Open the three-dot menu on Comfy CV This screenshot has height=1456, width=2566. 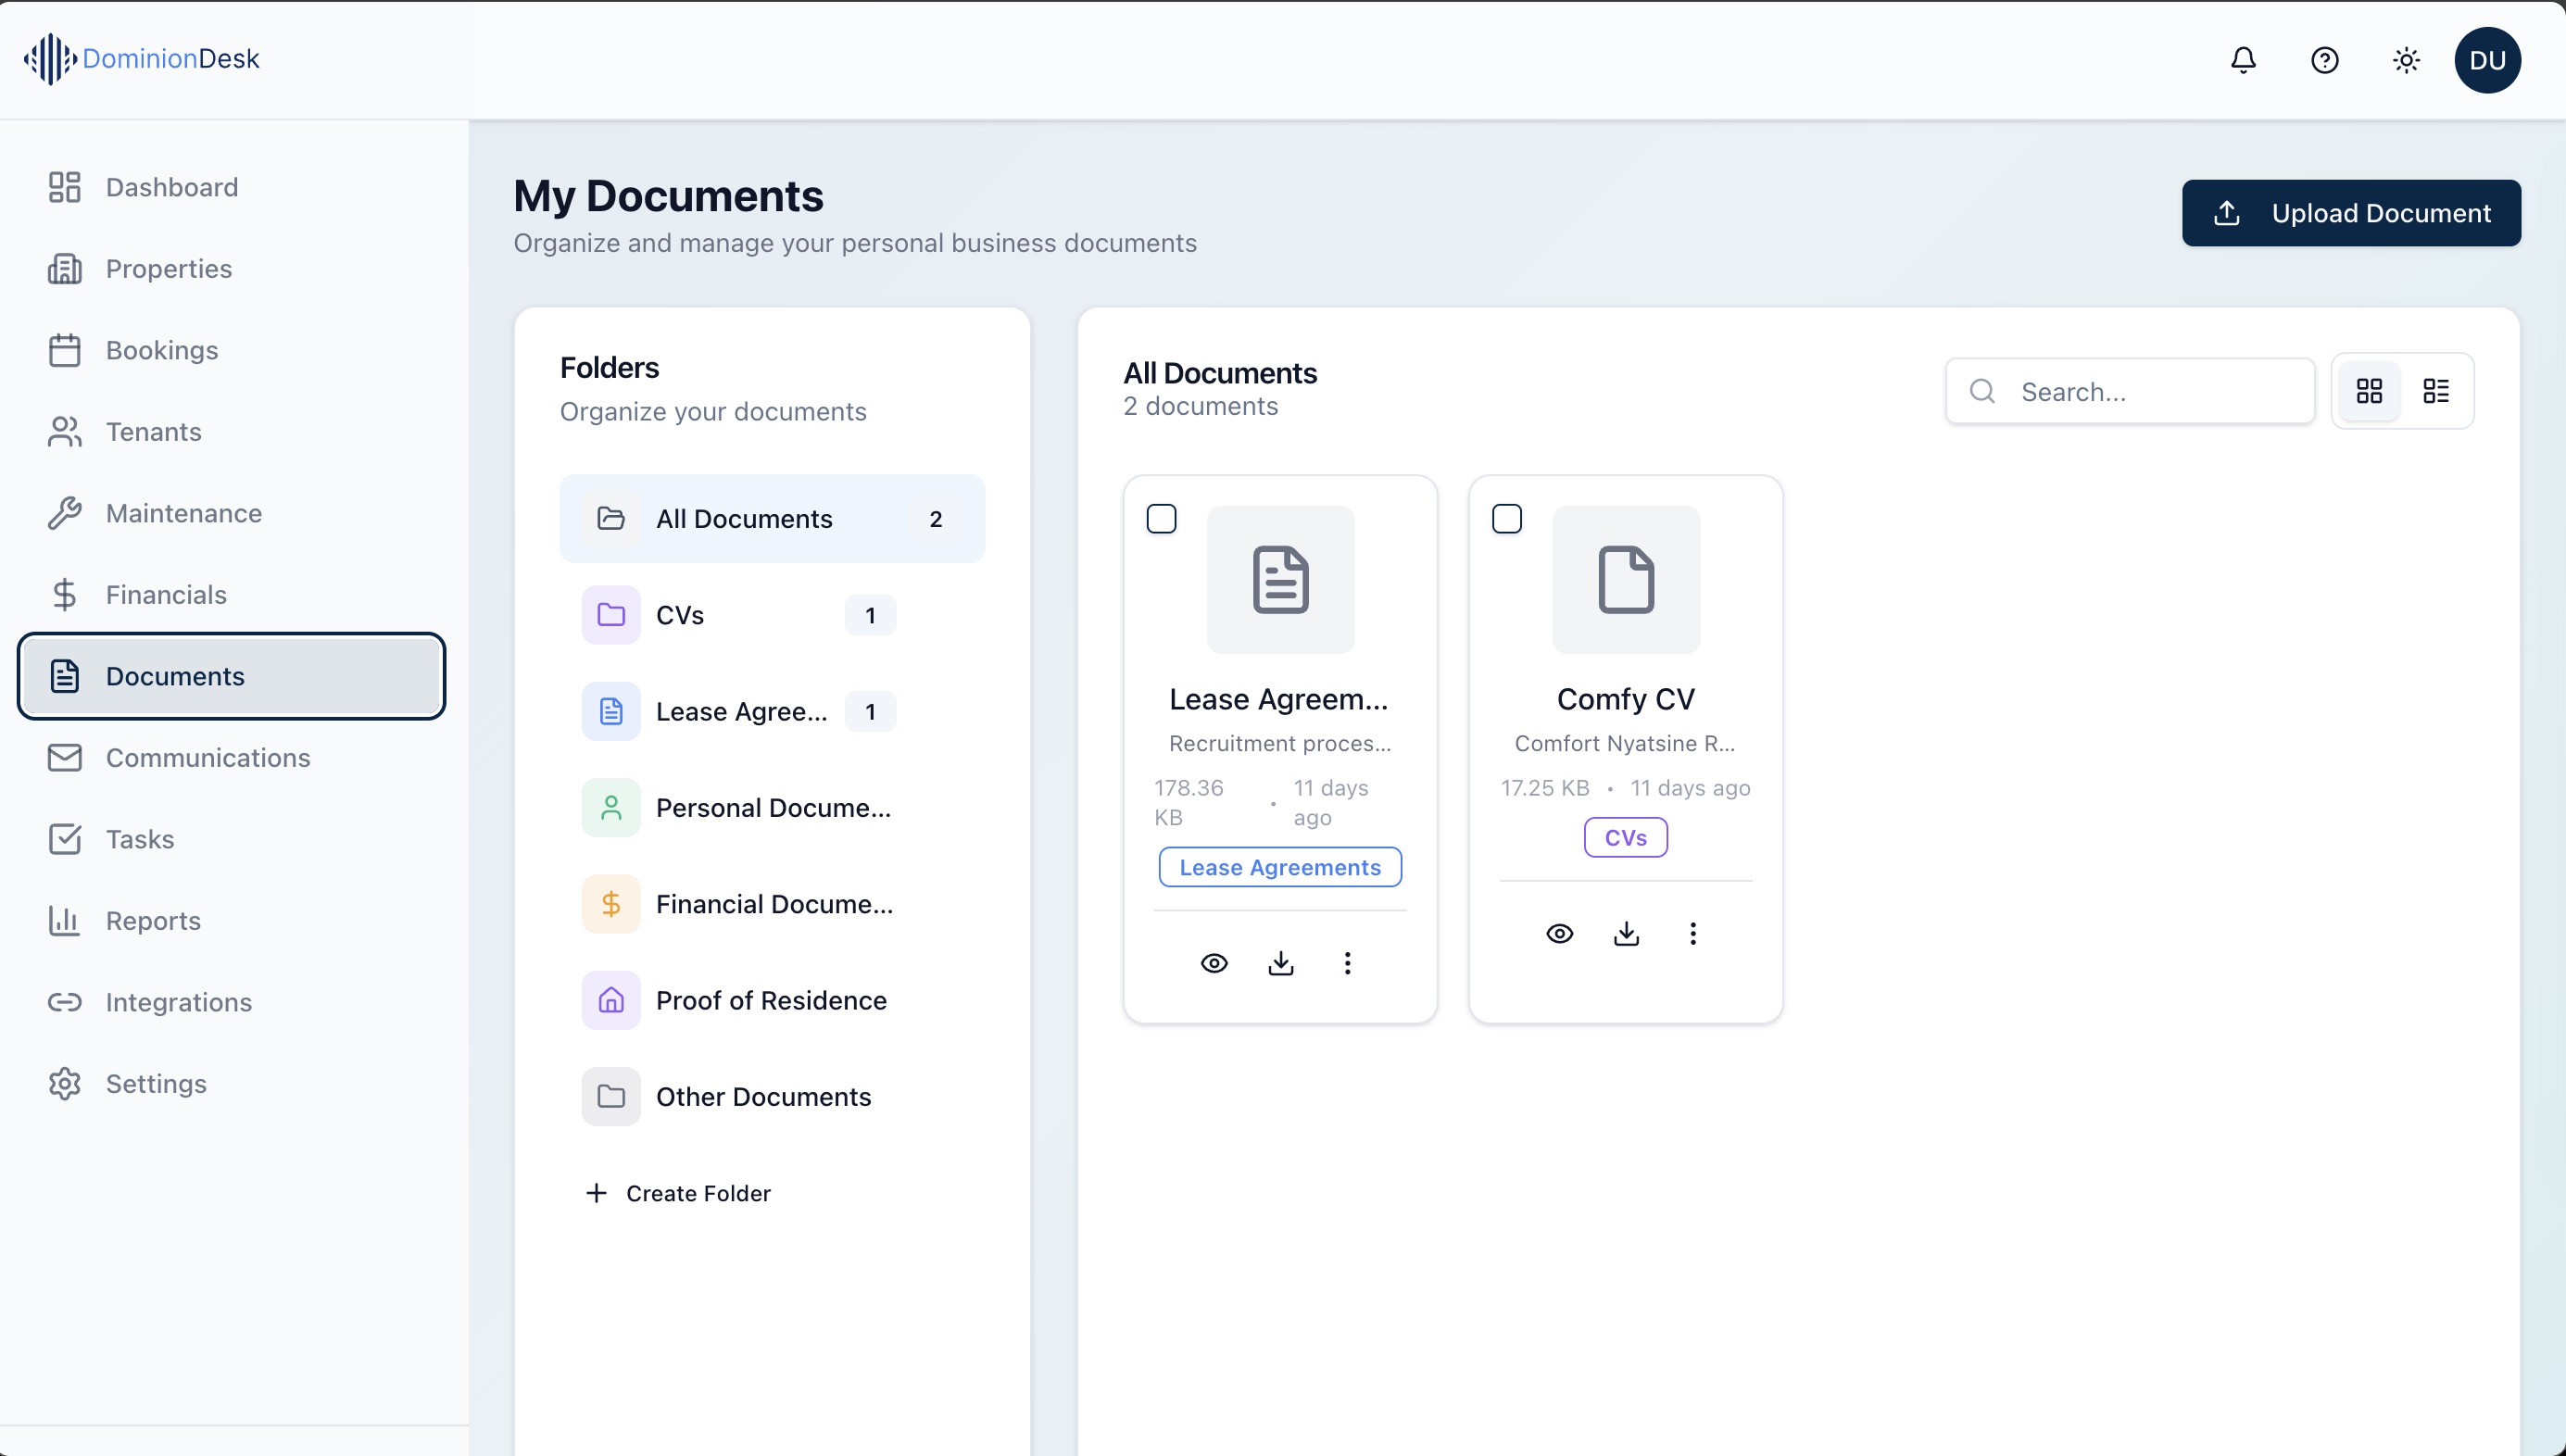(1693, 933)
